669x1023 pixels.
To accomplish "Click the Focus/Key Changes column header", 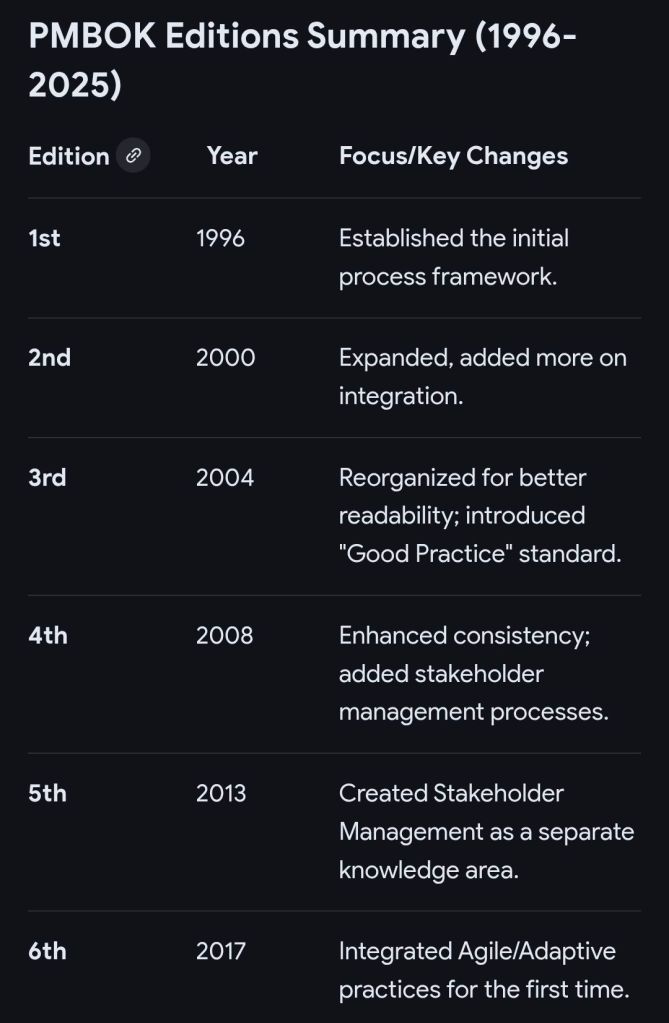I will 453,156.
